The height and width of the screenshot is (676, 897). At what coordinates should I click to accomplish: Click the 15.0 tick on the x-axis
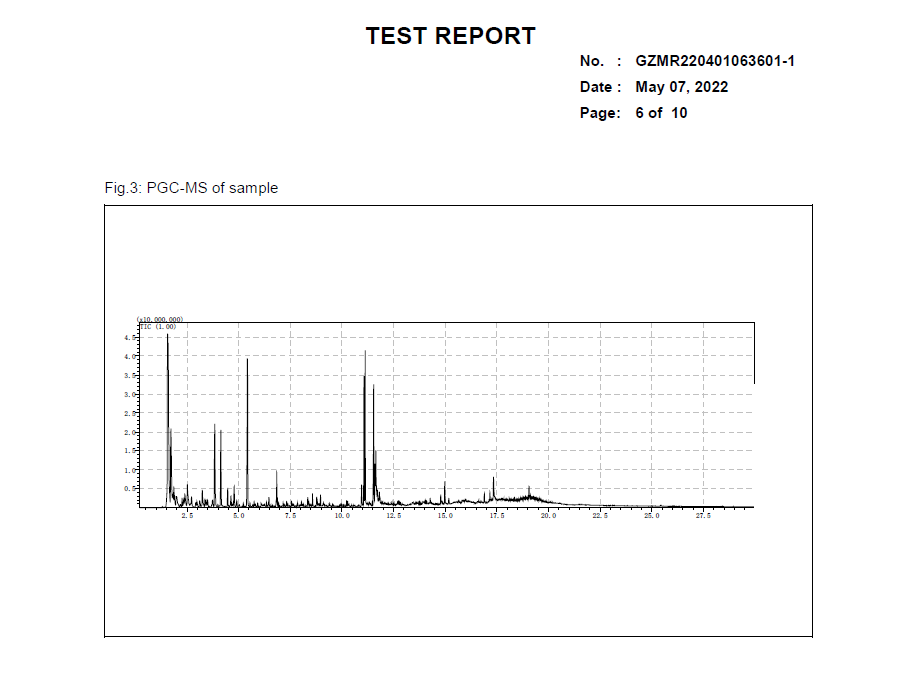point(445,516)
